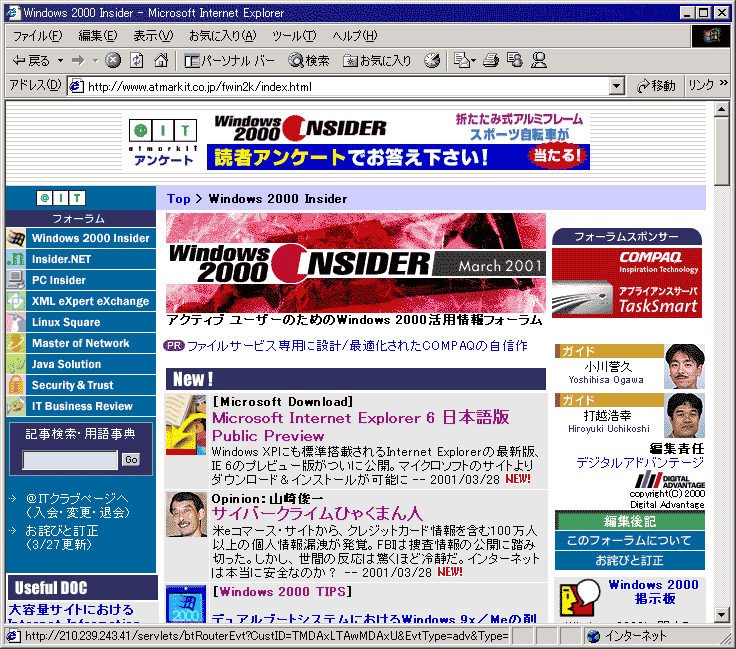
Task: Click the Mail toolbar icon
Action: pyautogui.click(x=462, y=61)
